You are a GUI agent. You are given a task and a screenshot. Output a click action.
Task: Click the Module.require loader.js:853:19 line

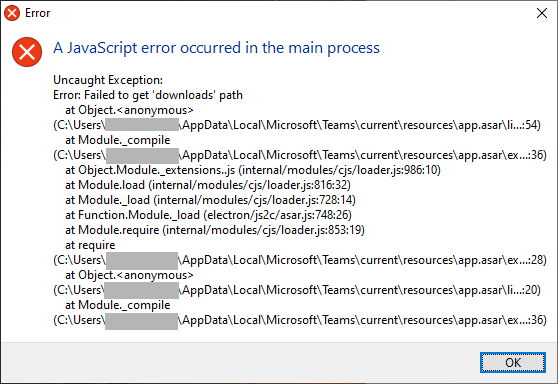[x=215, y=230]
